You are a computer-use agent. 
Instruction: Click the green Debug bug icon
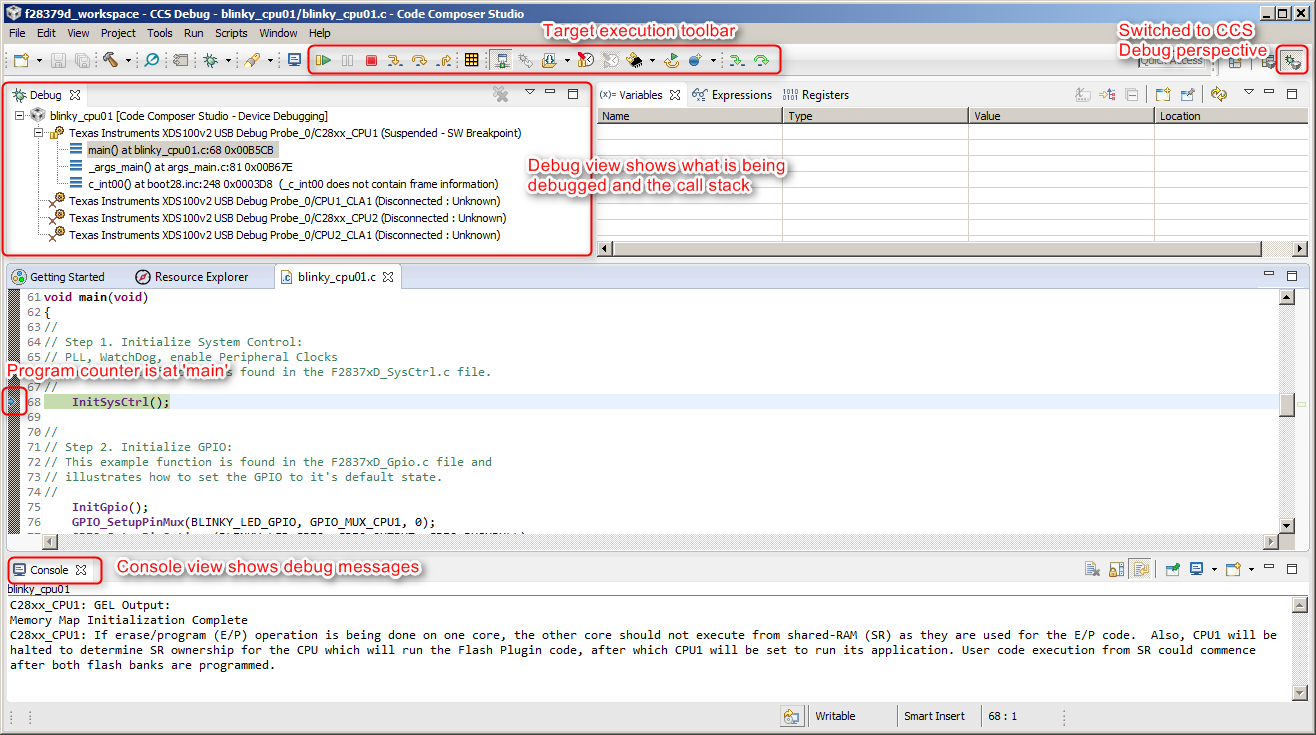point(211,60)
